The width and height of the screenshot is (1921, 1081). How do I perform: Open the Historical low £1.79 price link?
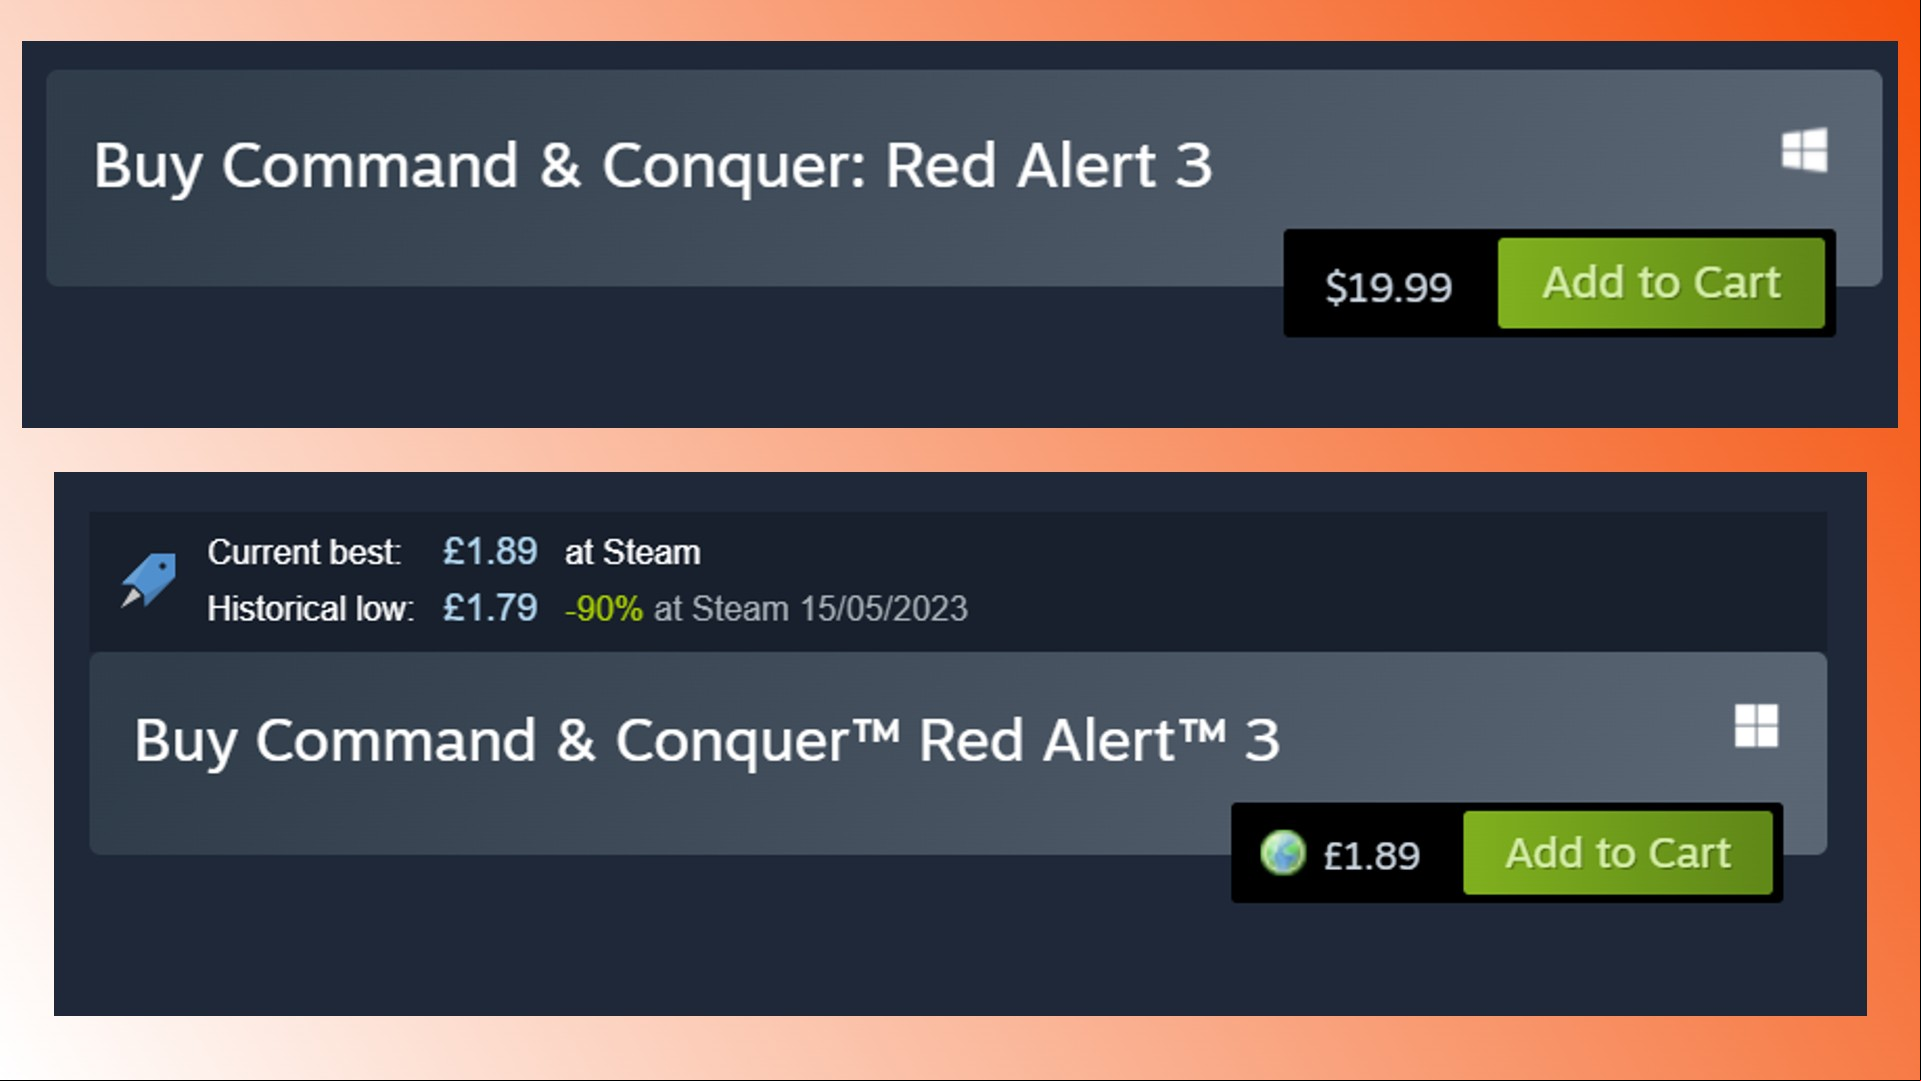pos(490,608)
